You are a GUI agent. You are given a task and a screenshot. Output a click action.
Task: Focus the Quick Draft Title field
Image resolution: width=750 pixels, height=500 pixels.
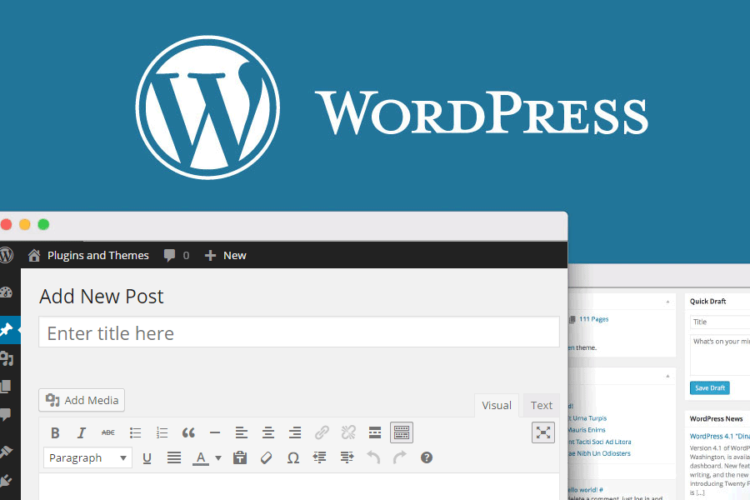click(720, 322)
